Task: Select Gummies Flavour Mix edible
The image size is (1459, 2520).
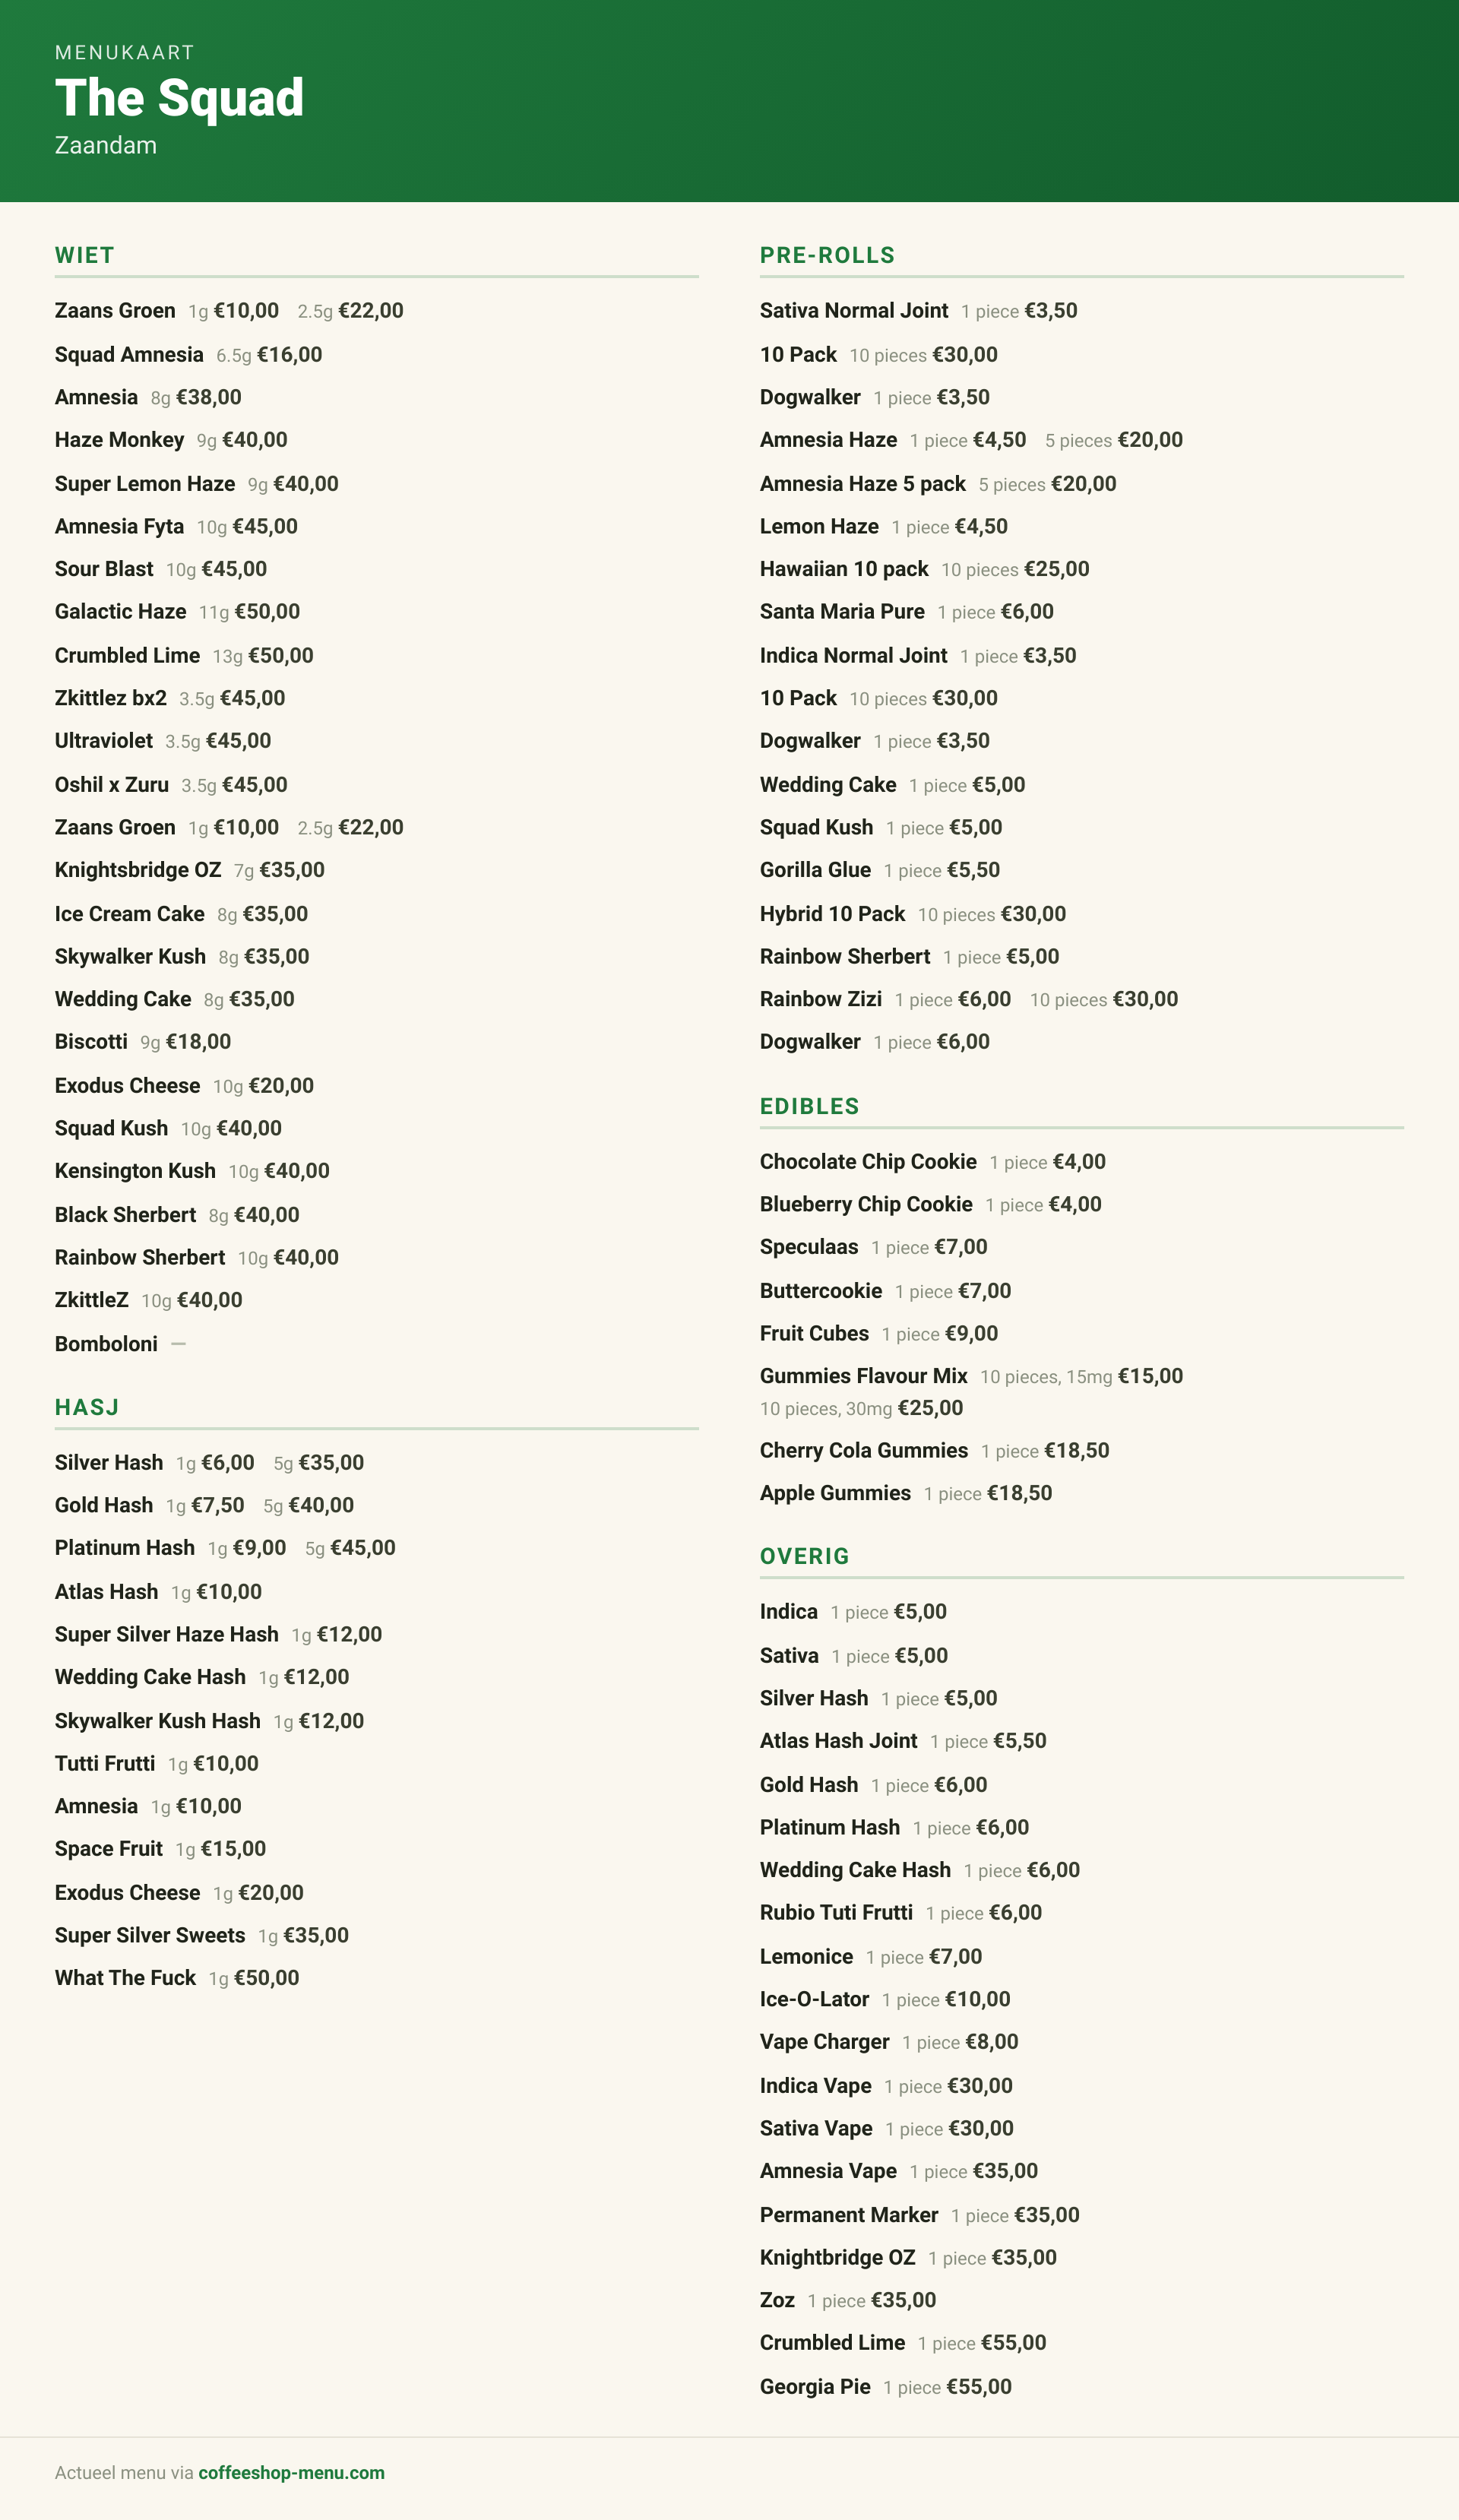Action: pyautogui.click(x=863, y=1375)
